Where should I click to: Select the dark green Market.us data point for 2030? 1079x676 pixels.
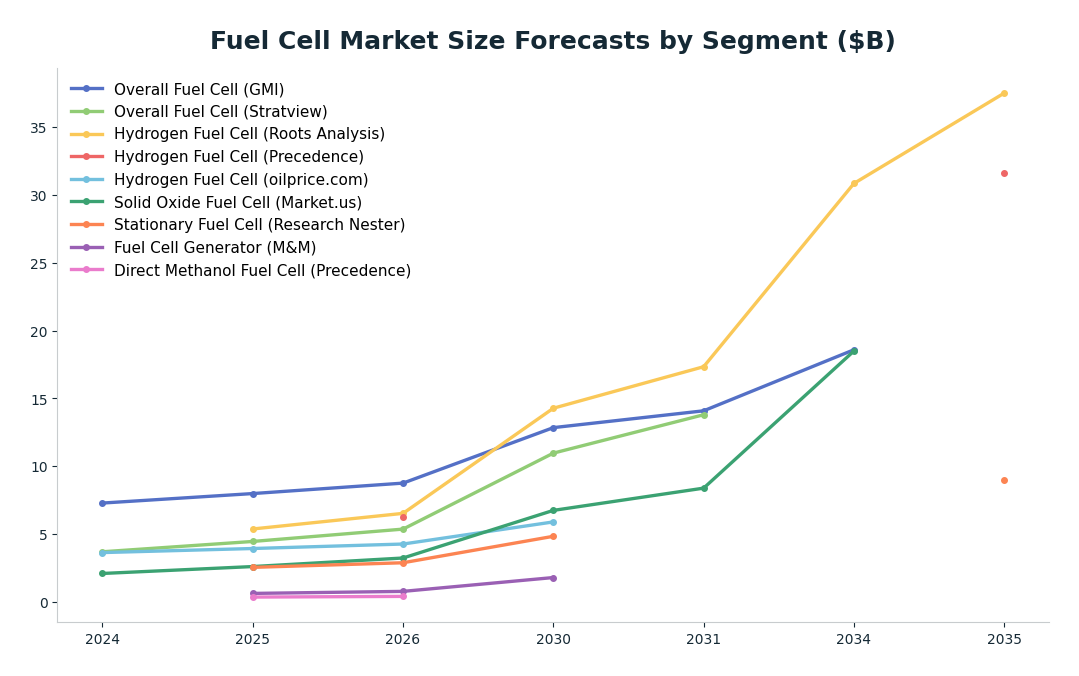(x=553, y=511)
